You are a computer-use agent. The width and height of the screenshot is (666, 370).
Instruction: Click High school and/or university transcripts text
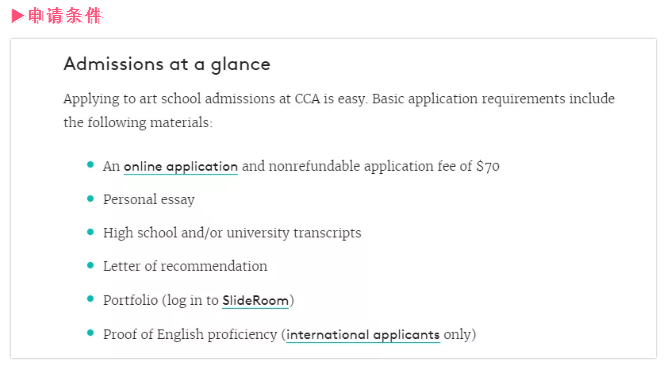coord(232,233)
